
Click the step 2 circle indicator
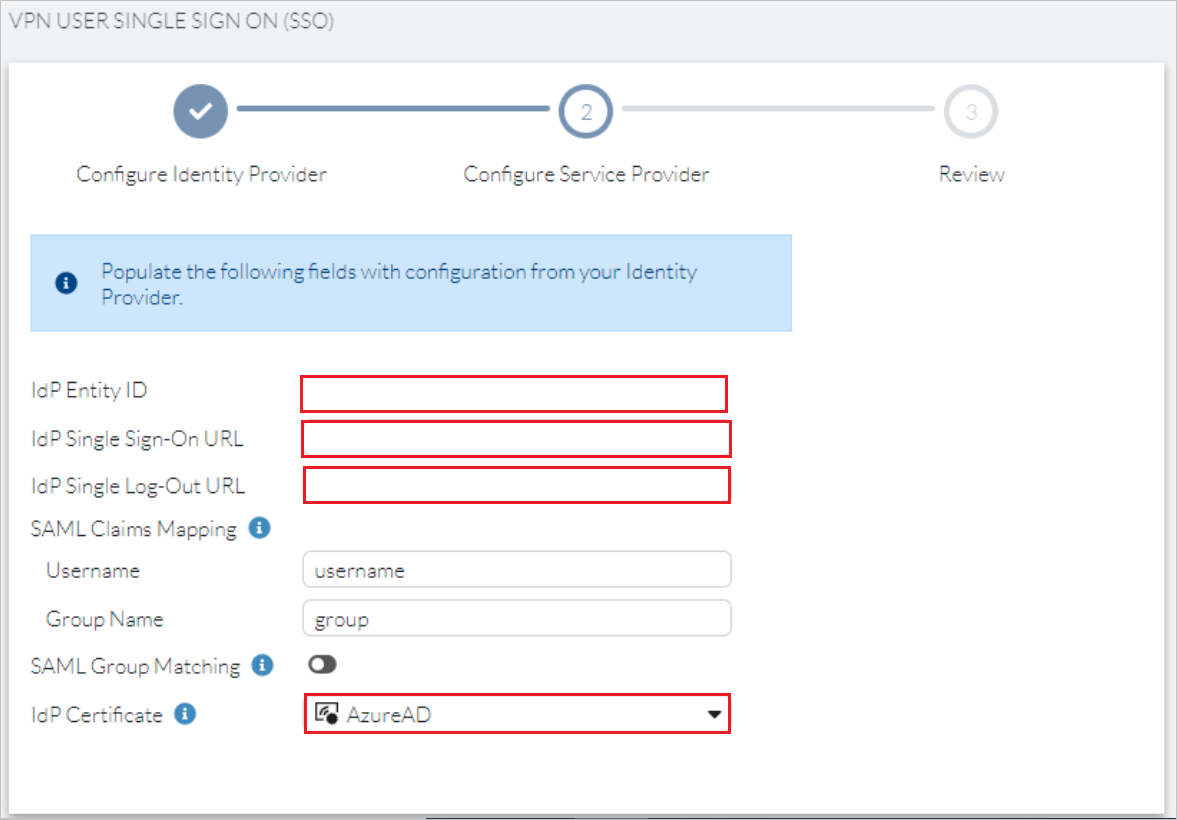(586, 111)
